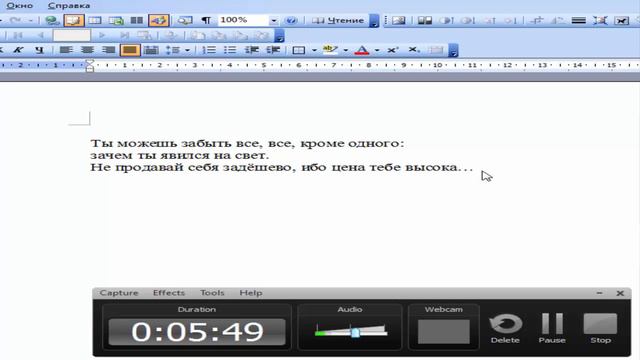Minimize the recorder window
Screen dimensions: 640x360
pos(600,293)
